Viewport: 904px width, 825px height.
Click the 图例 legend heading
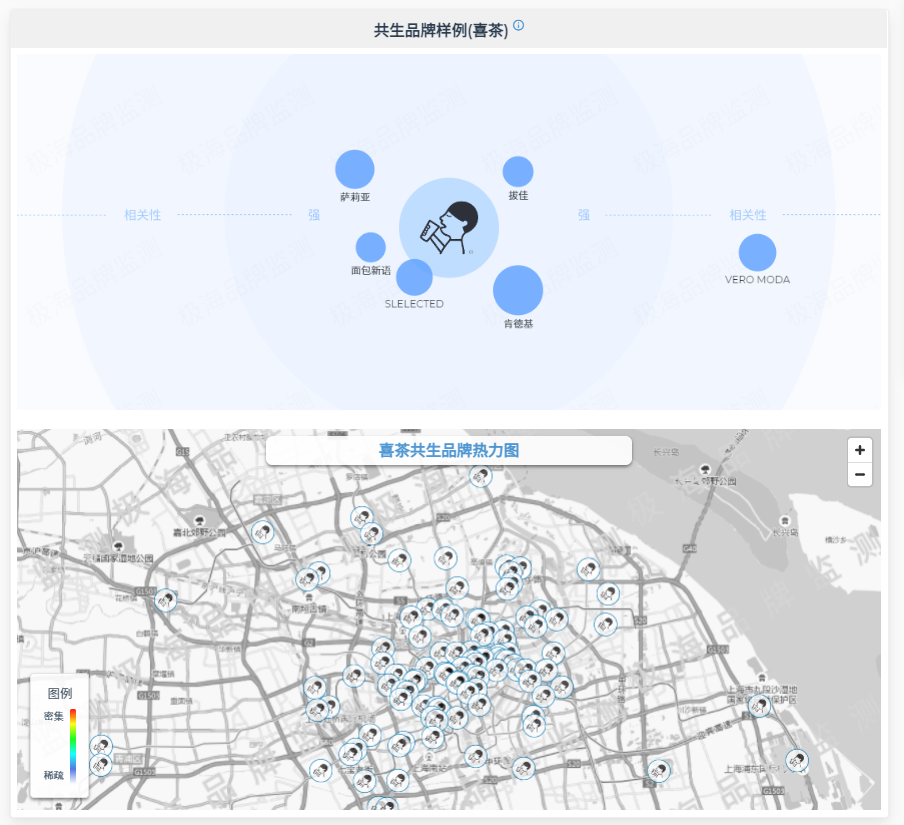(x=60, y=693)
